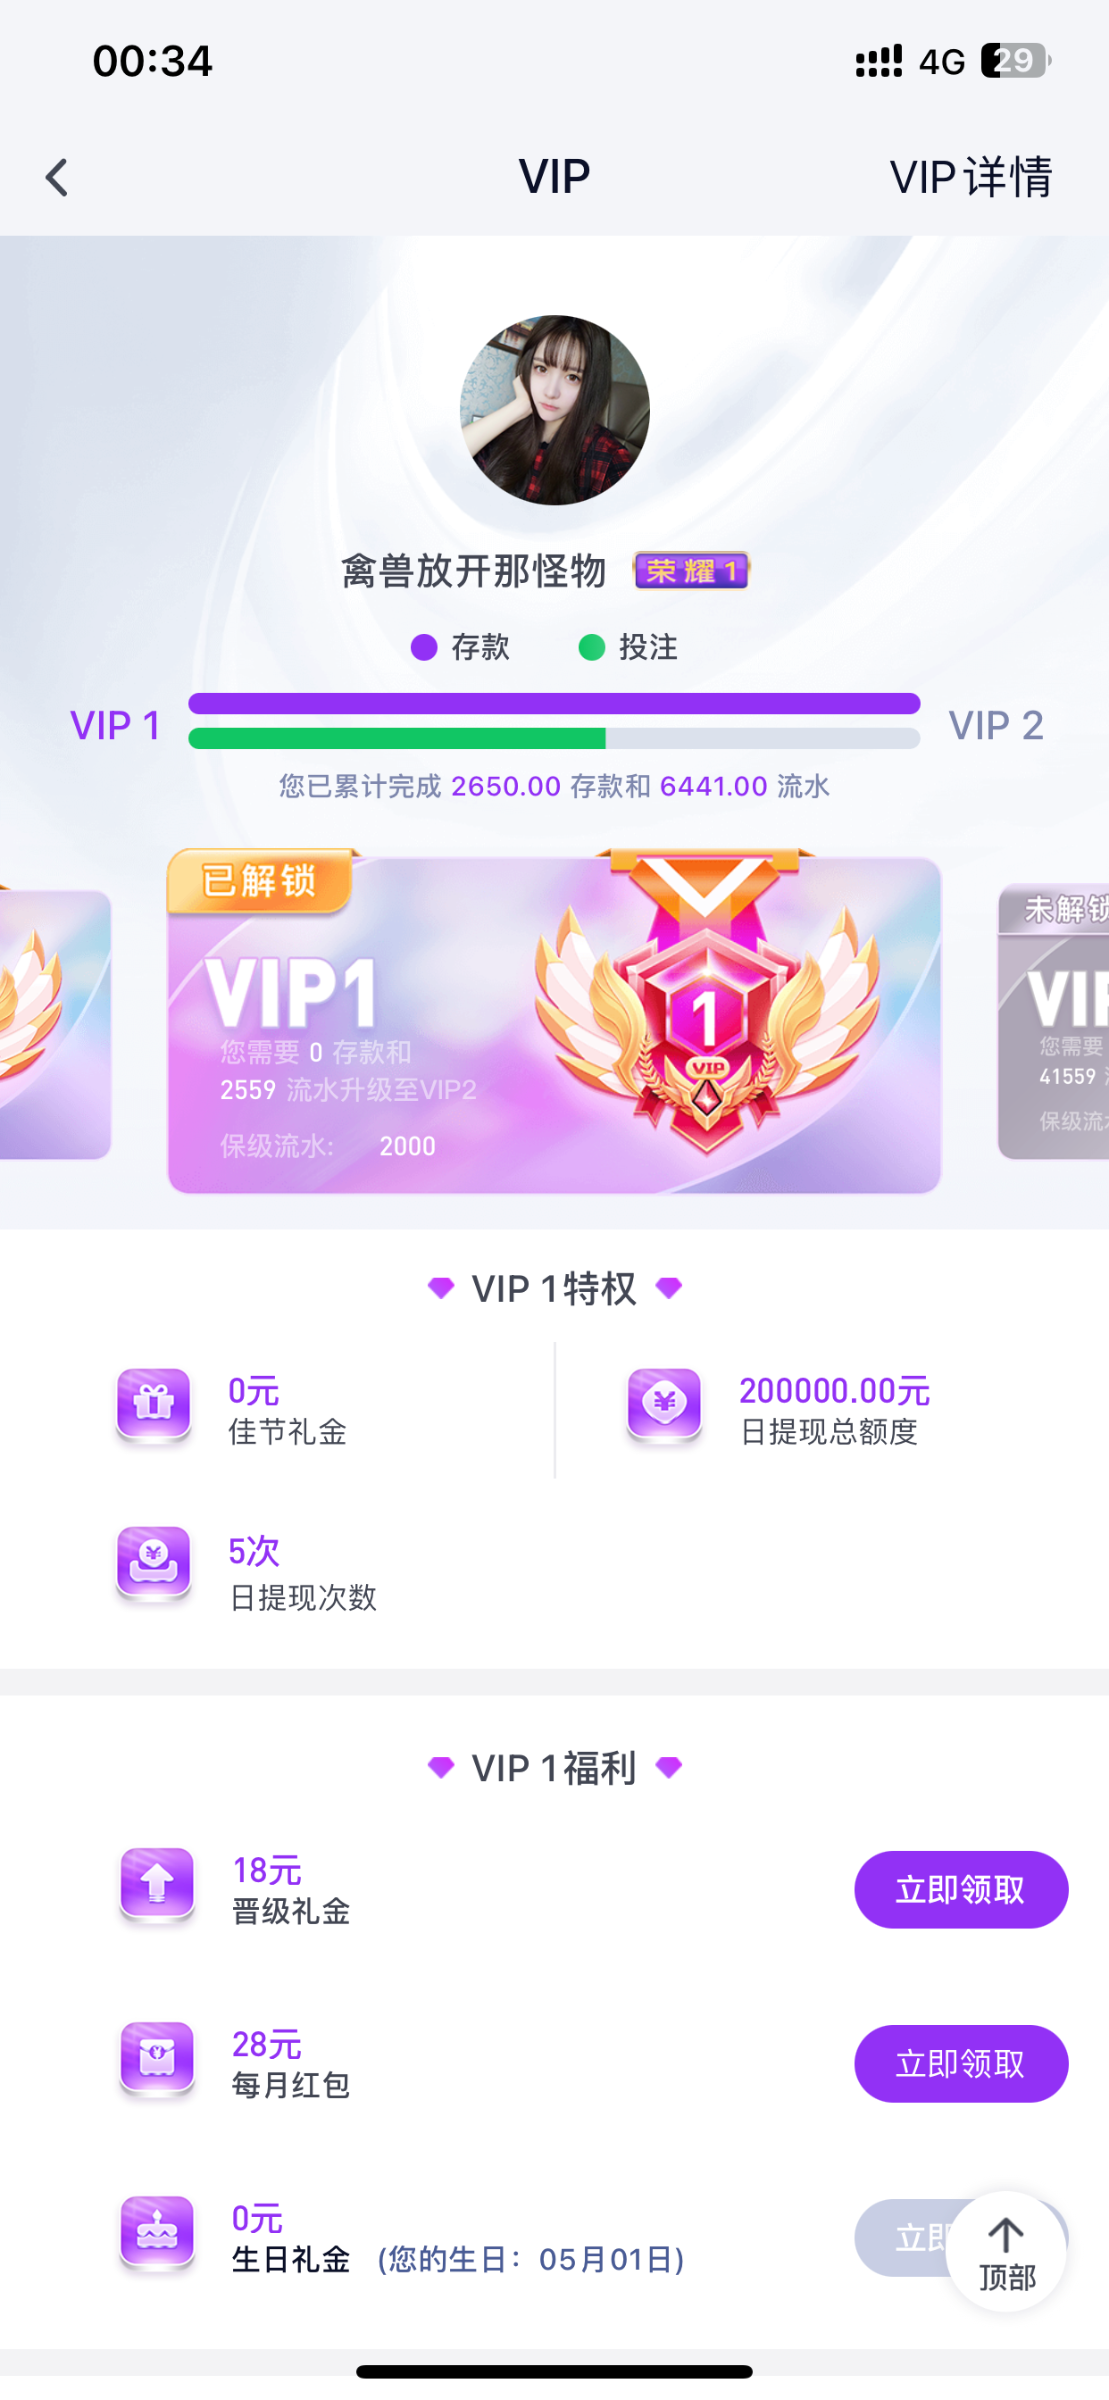Tap the 投注 green legend dot
Viewport: 1109px width, 2400px height.
pos(592,647)
